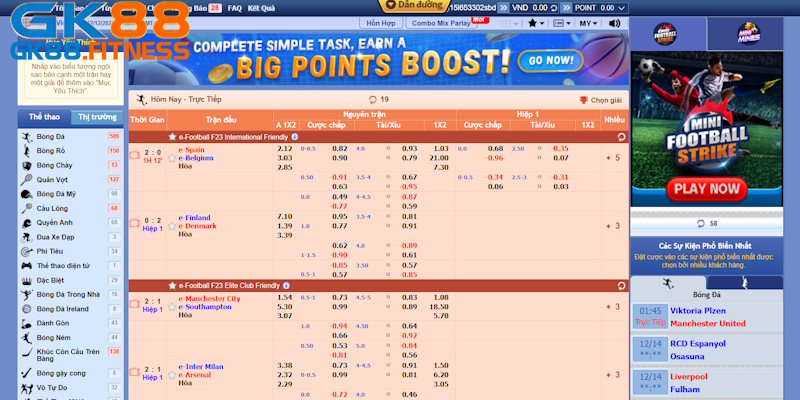
Task: Click the Mini Football Strike promo image
Action: coord(707,129)
